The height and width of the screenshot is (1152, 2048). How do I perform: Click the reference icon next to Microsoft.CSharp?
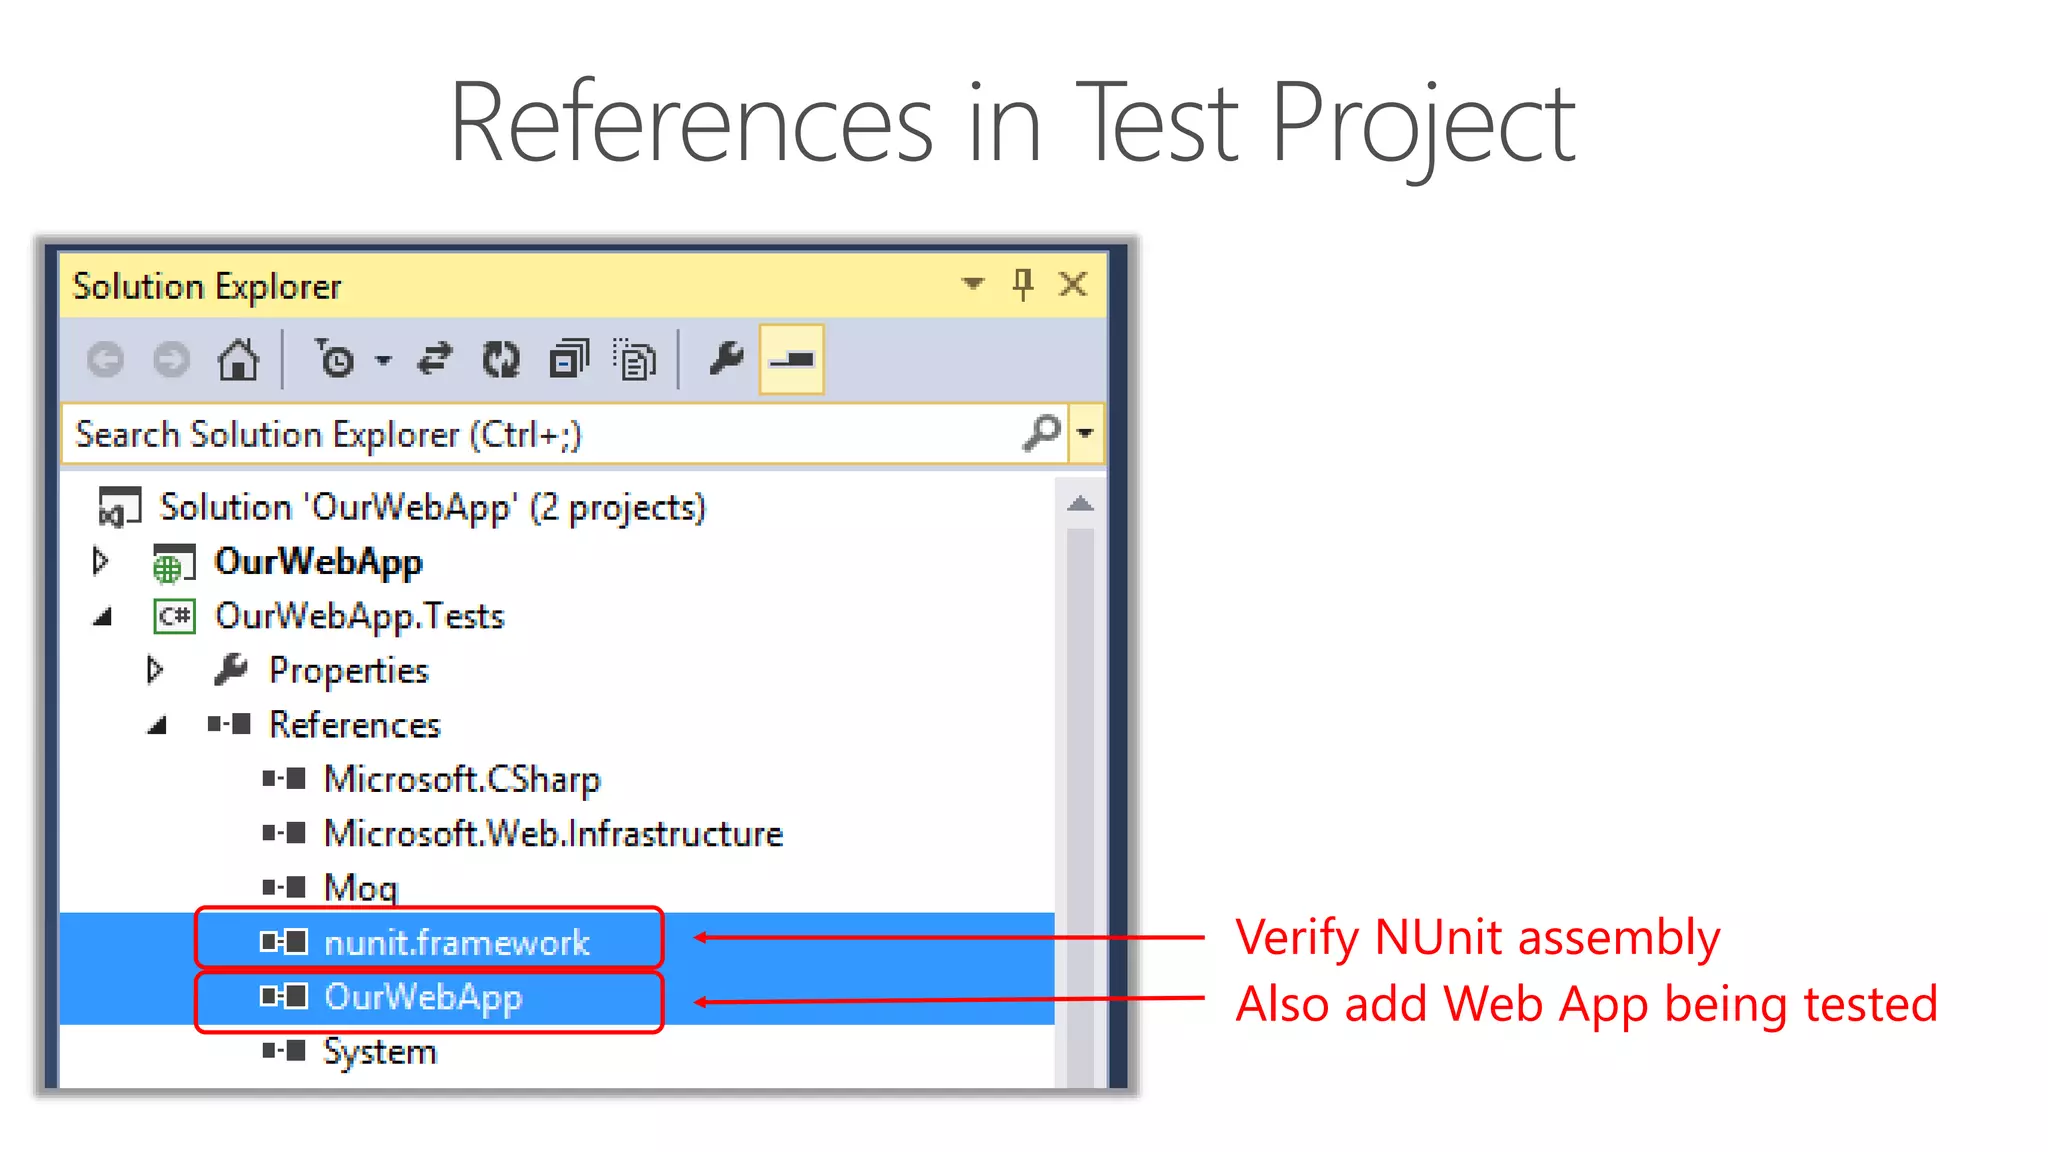[284, 779]
